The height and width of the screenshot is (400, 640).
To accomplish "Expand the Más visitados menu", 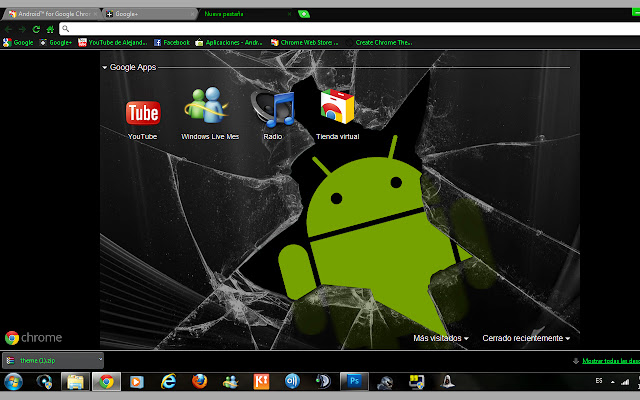I will [x=440, y=338].
